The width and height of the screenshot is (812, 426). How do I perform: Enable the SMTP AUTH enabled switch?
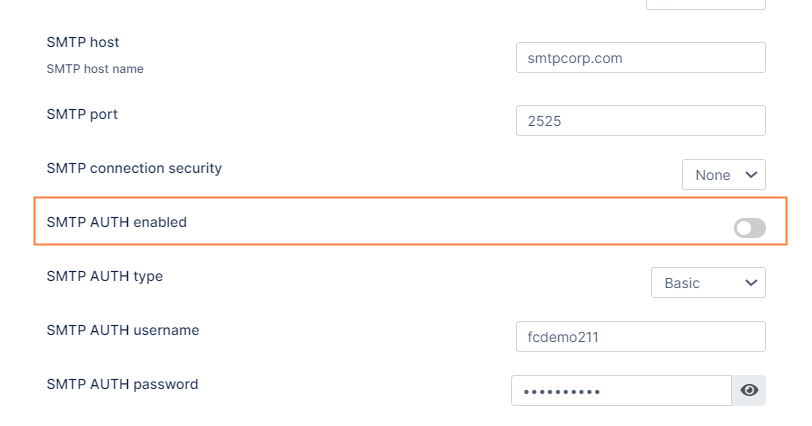(749, 229)
